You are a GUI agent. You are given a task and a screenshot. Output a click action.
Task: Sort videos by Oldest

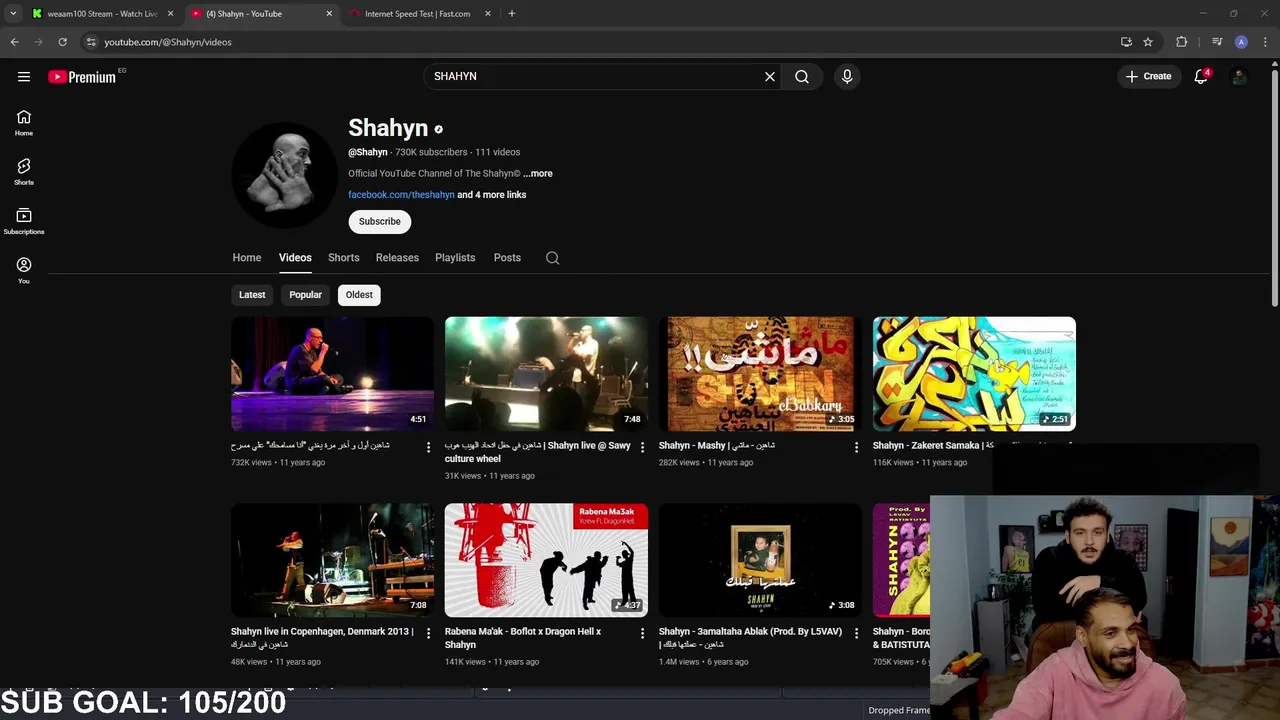click(x=359, y=295)
